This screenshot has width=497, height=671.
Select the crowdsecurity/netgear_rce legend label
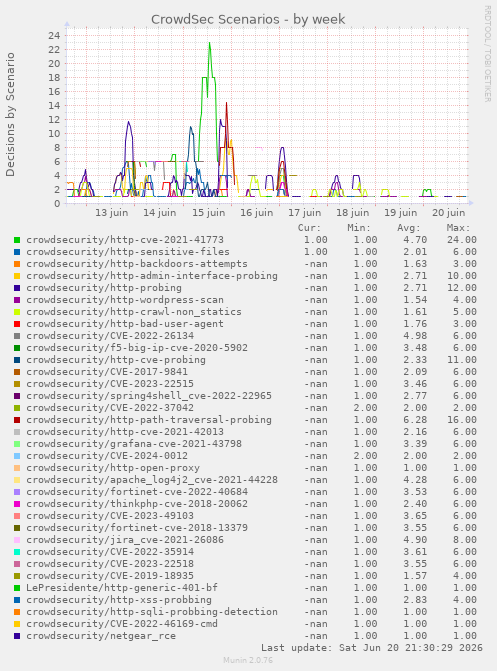pyautogui.click(x=101, y=635)
